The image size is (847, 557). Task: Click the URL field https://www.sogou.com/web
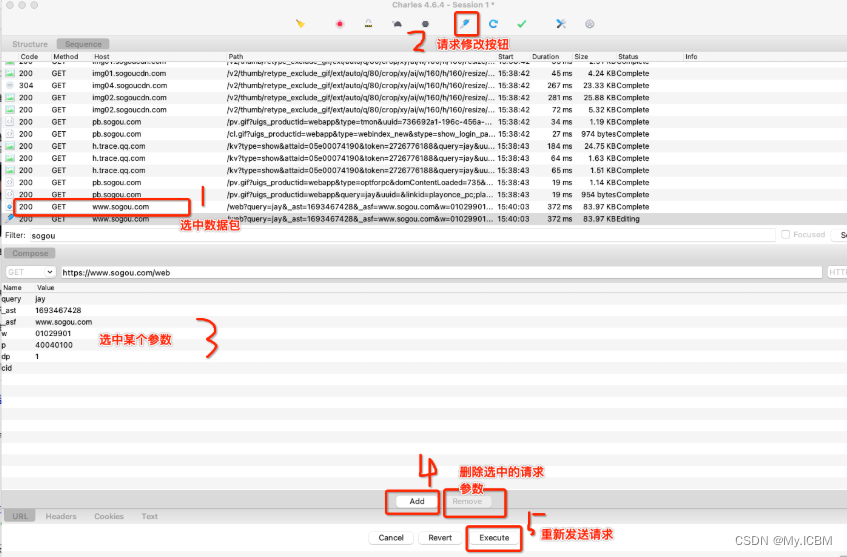(x=441, y=272)
